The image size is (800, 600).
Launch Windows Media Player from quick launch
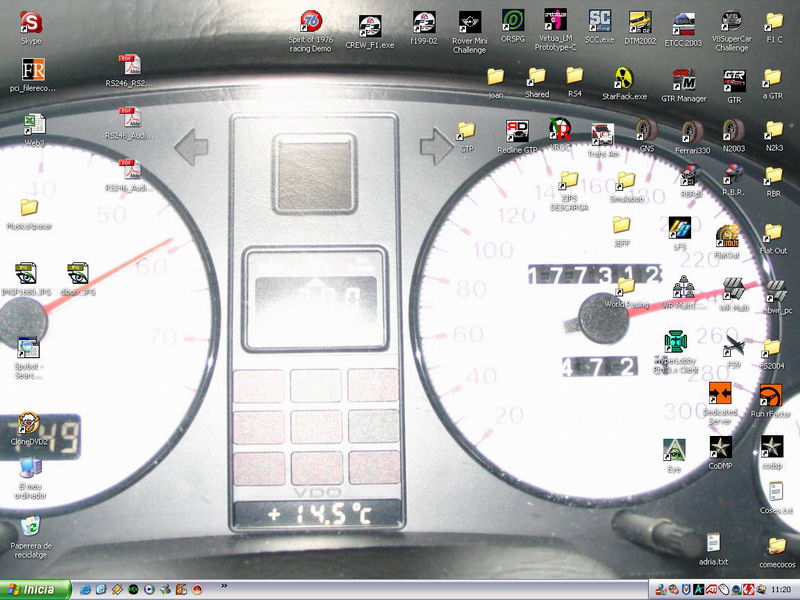tap(149, 590)
